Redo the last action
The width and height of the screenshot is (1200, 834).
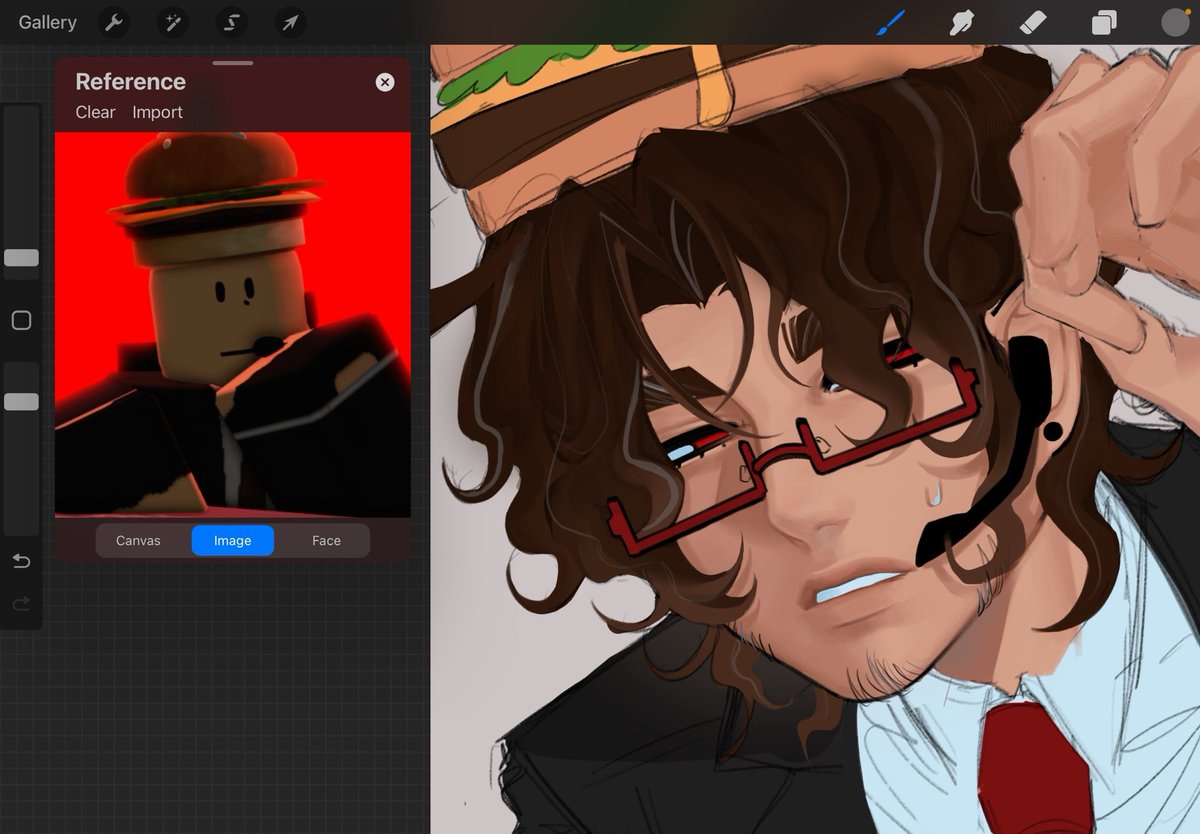tap(21, 603)
